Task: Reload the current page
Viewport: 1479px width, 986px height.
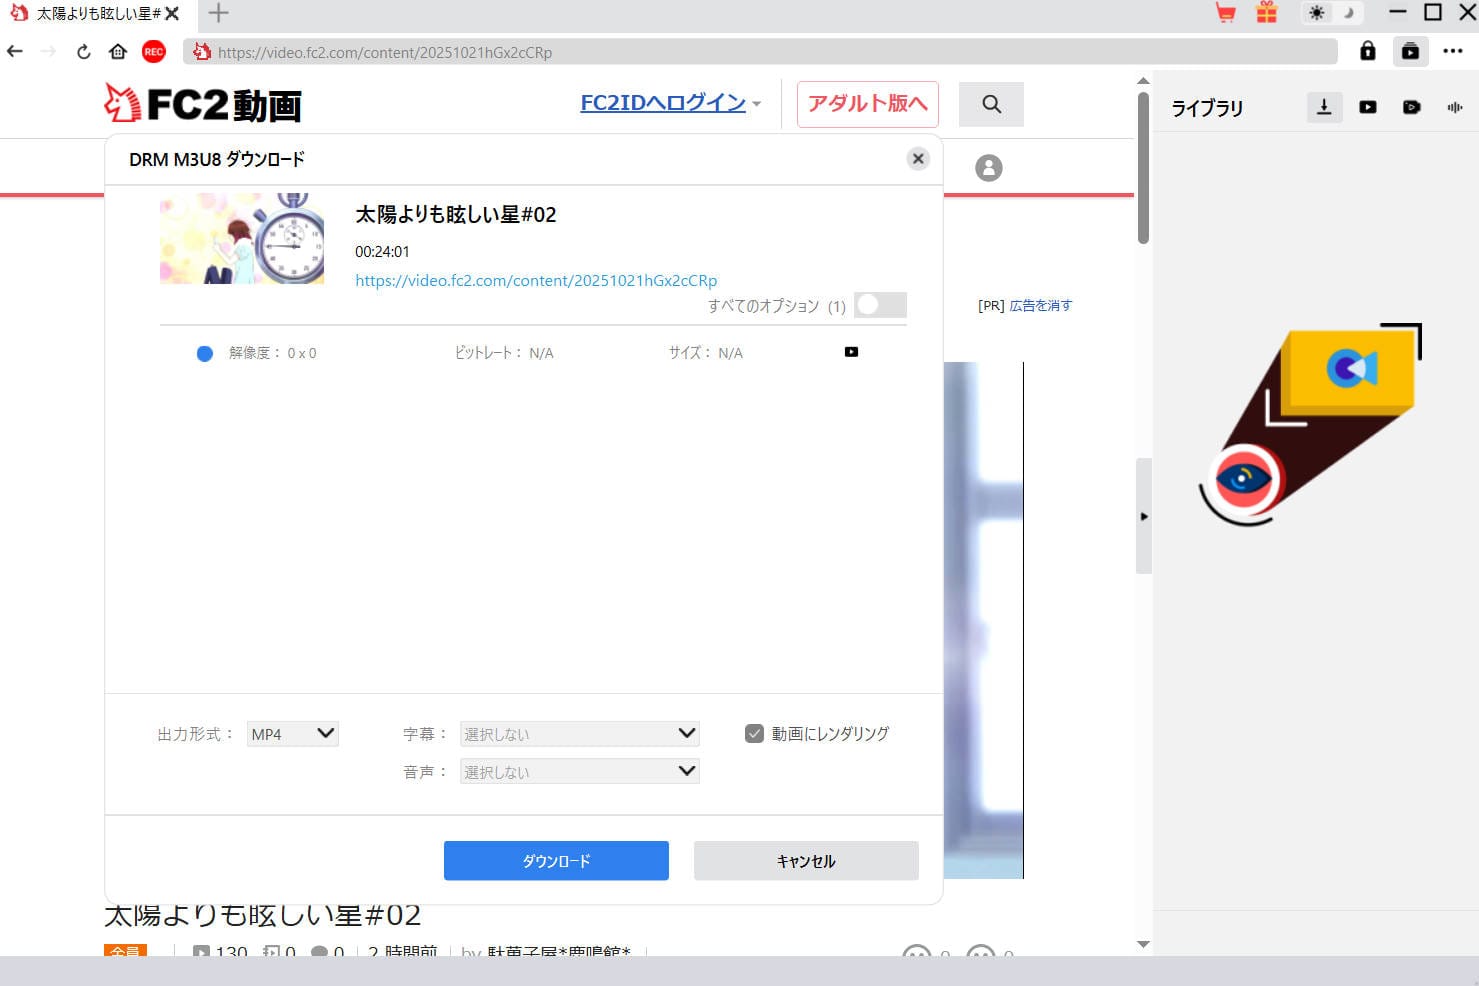Action: (84, 52)
